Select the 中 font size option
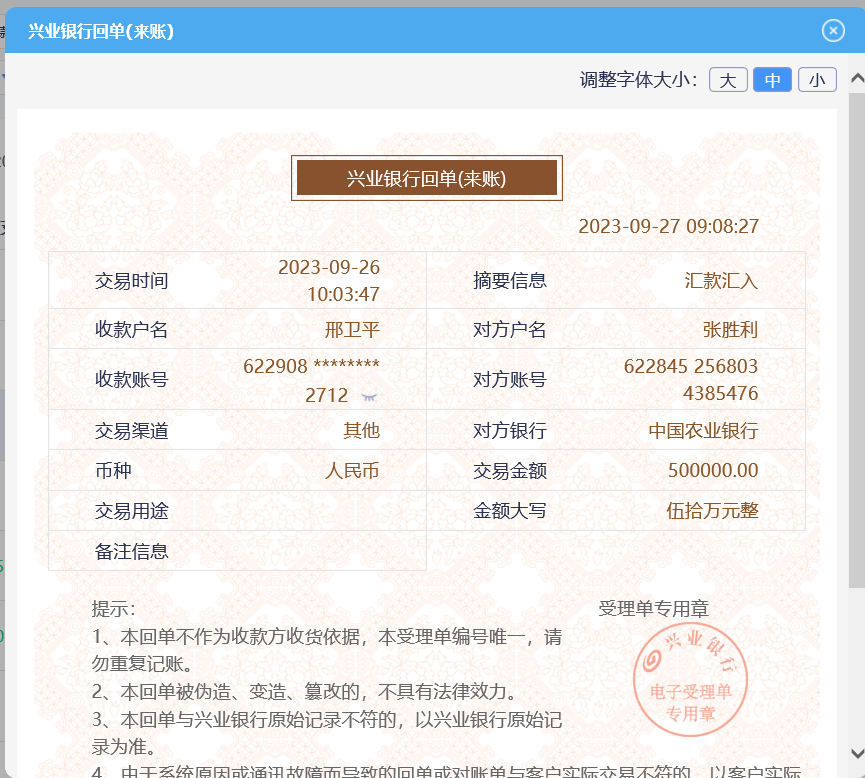 point(772,80)
